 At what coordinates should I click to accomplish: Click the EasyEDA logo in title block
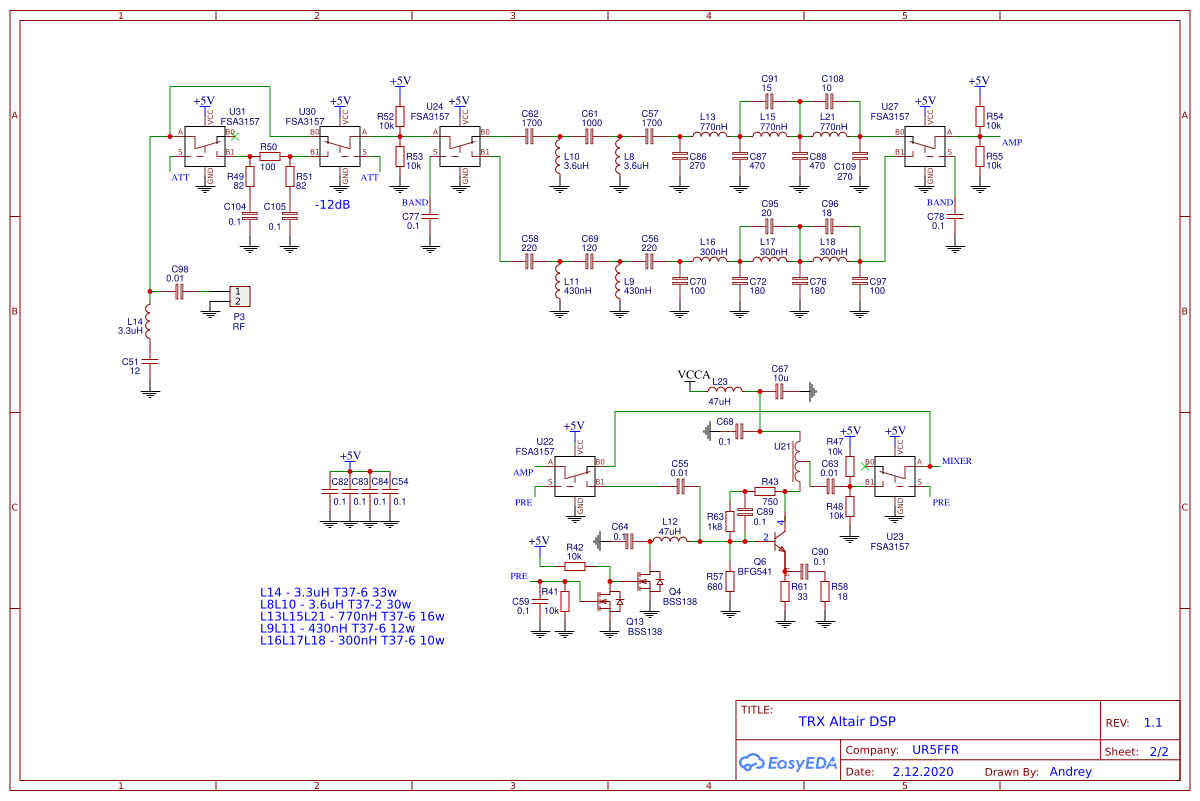786,762
